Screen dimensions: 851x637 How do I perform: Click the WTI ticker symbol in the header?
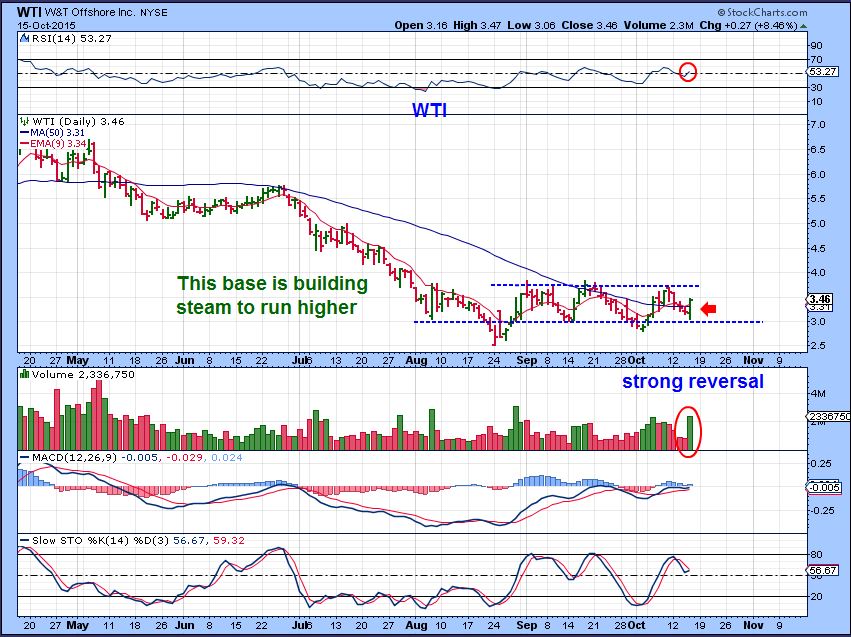click(29, 11)
